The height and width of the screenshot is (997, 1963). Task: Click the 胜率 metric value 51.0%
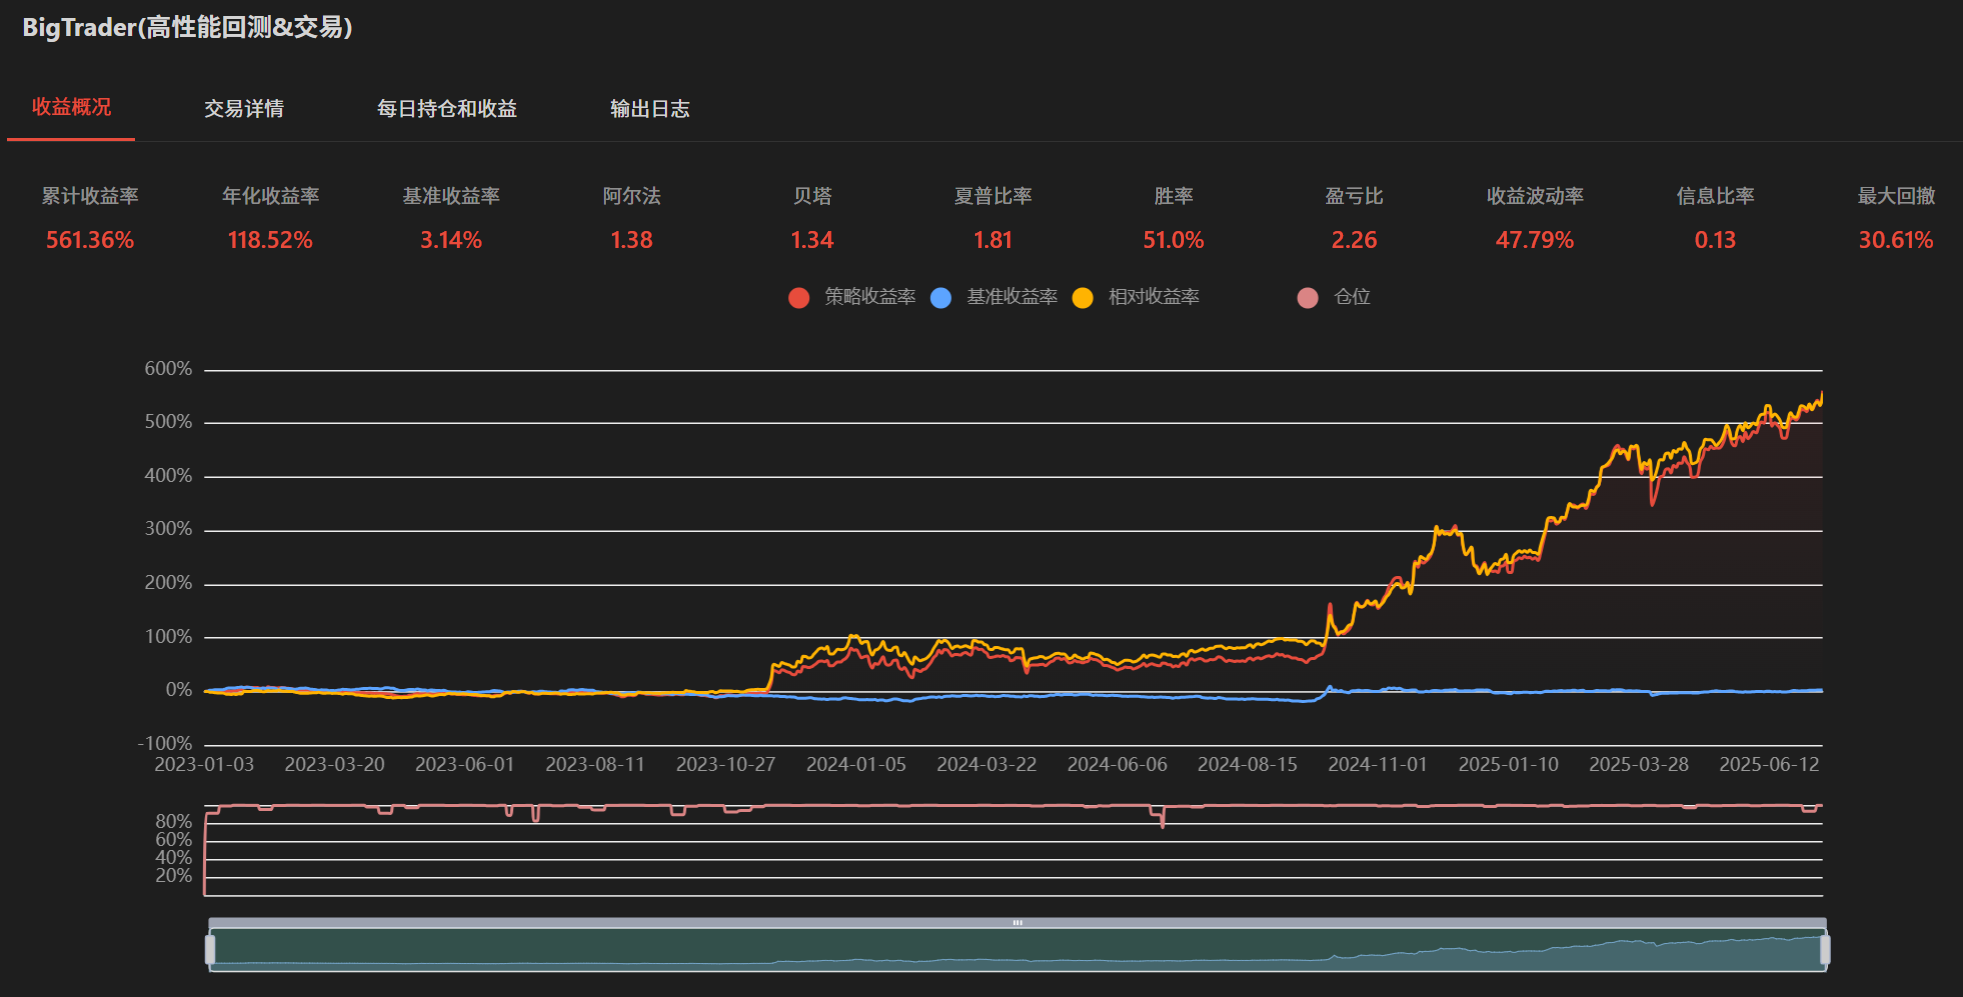click(x=1173, y=240)
